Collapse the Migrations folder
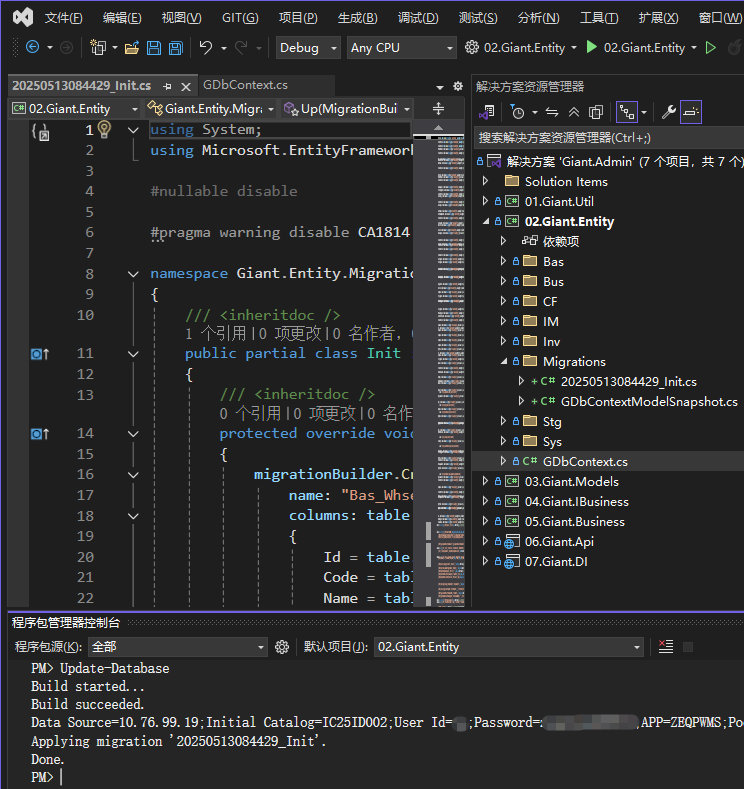 [502, 361]
